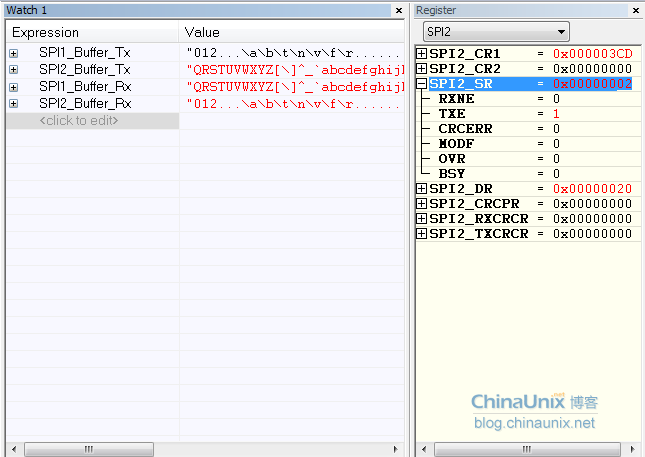Click the '<click to edit>' expression field

(x=79, y=120)
